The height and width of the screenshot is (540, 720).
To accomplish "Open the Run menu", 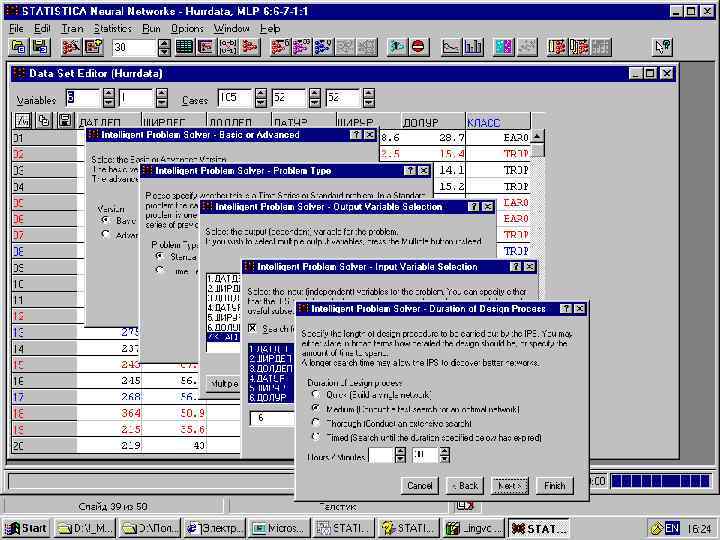I will click(x=151, y=28).
